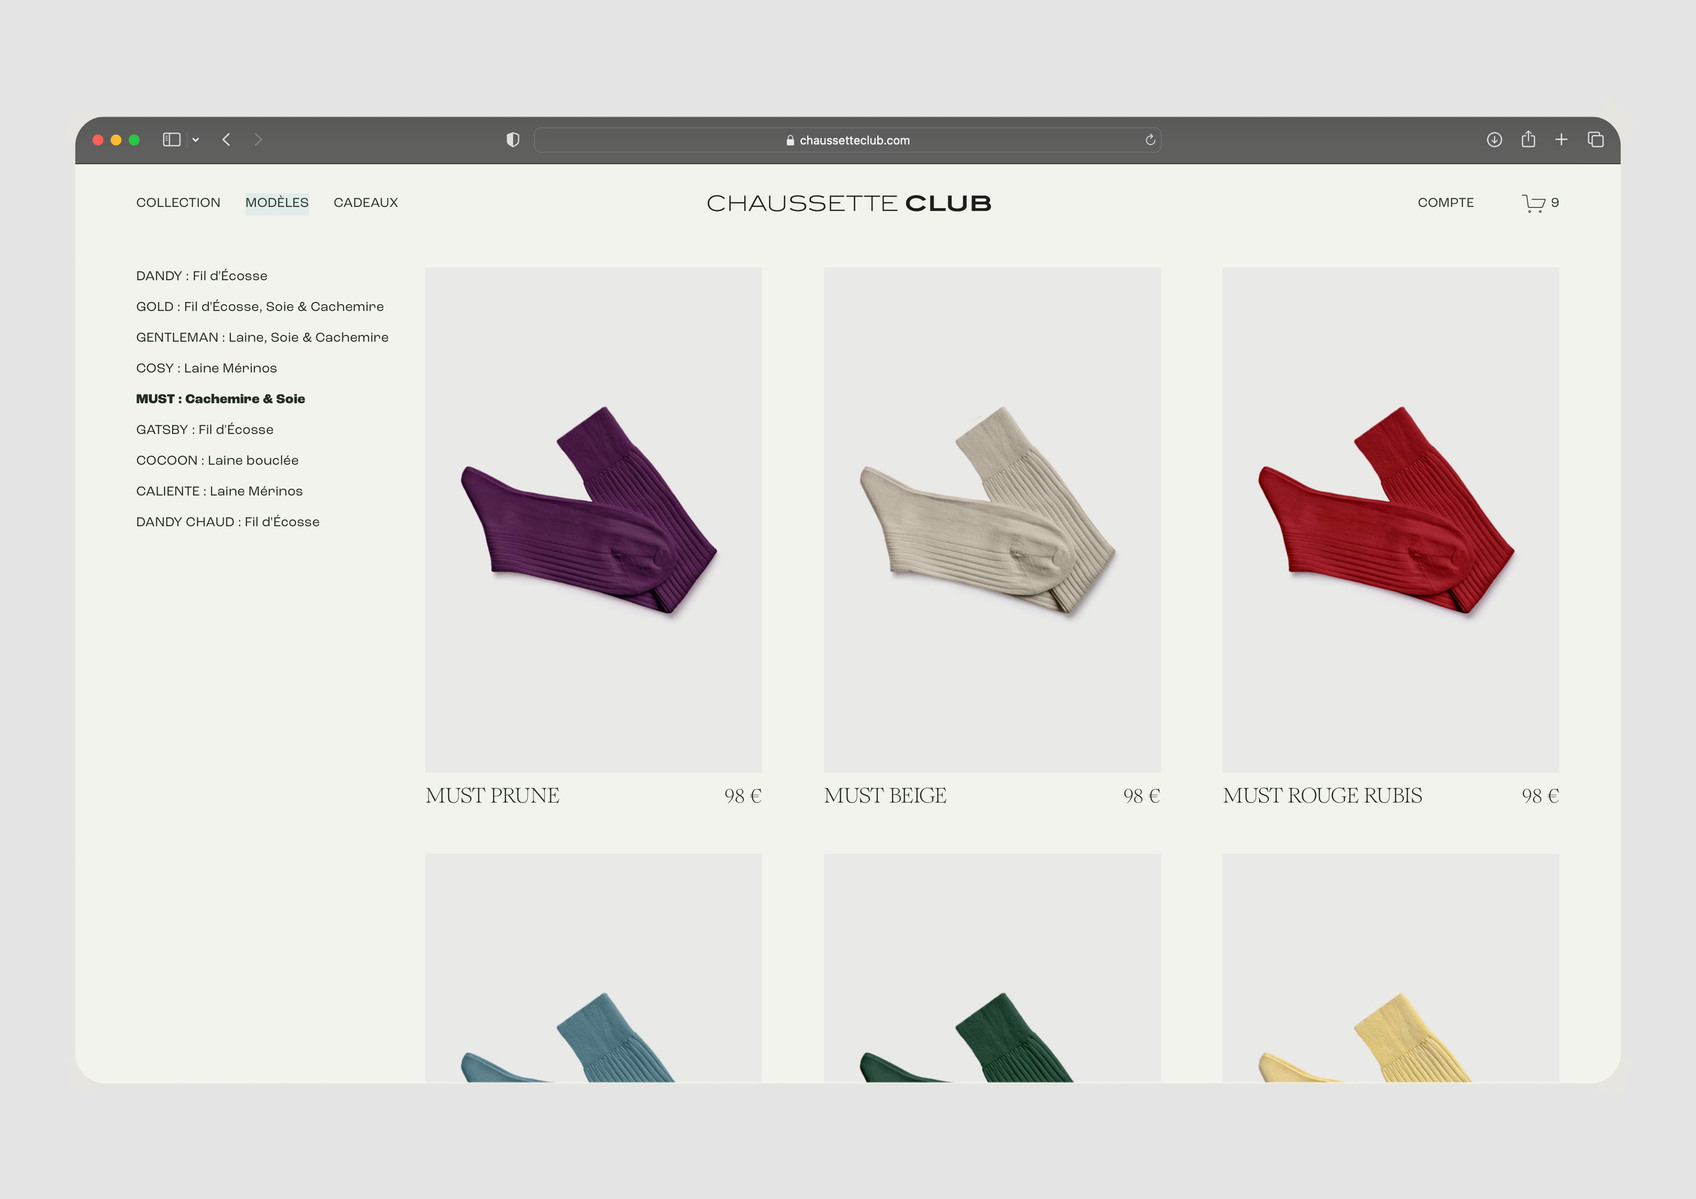Open the purple Must Prune sock image
This screenshot has width=1696, height=1199.
[x=593, y=519]
